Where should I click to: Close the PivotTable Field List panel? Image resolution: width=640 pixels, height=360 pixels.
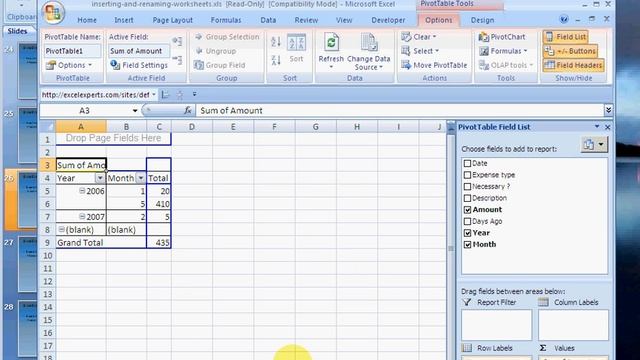607,127
